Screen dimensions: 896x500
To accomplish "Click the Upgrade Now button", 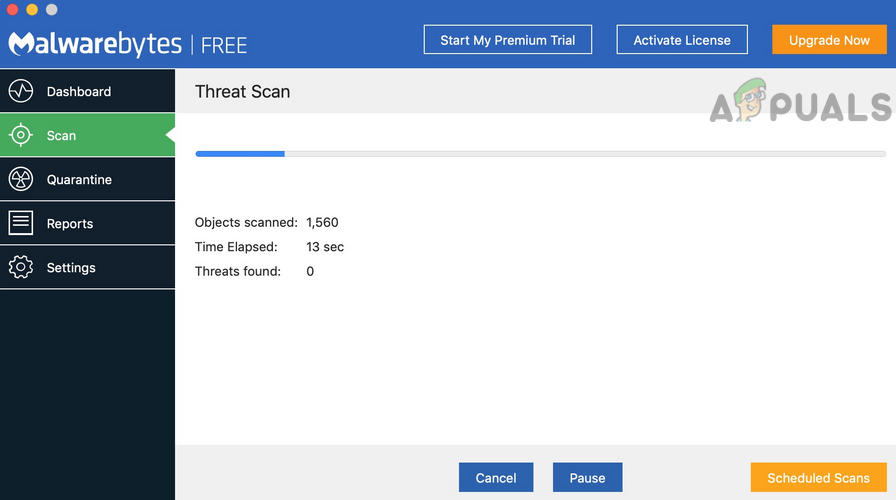I will coord(829,39).
